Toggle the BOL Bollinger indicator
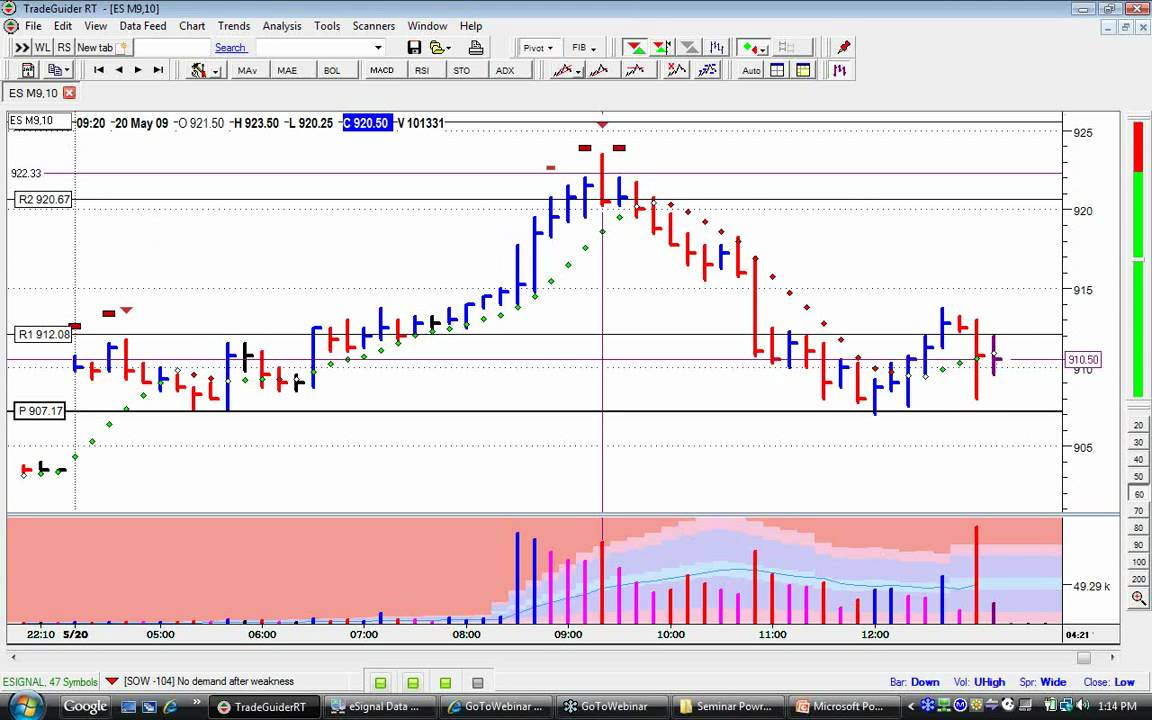The width and height of the screenshot is (1152, 720). click(x=332, y=71)
